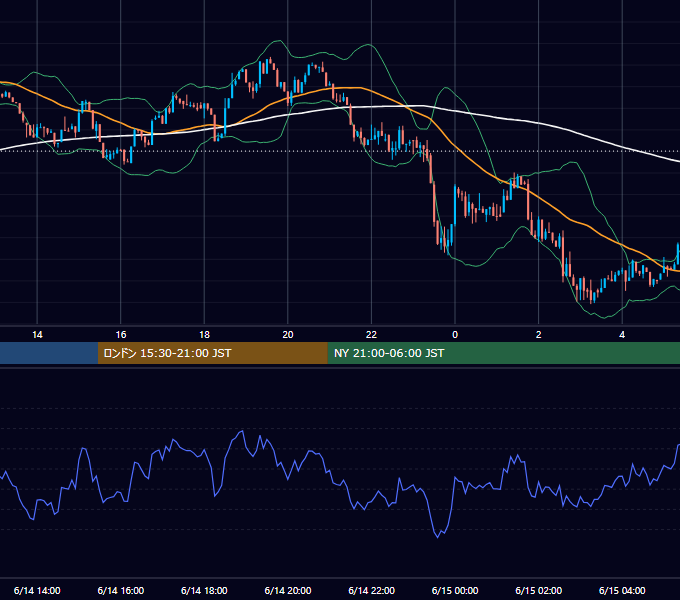Click the time axis label 22
The width and height of the screenshot is (680, 600).
(371, 335)
